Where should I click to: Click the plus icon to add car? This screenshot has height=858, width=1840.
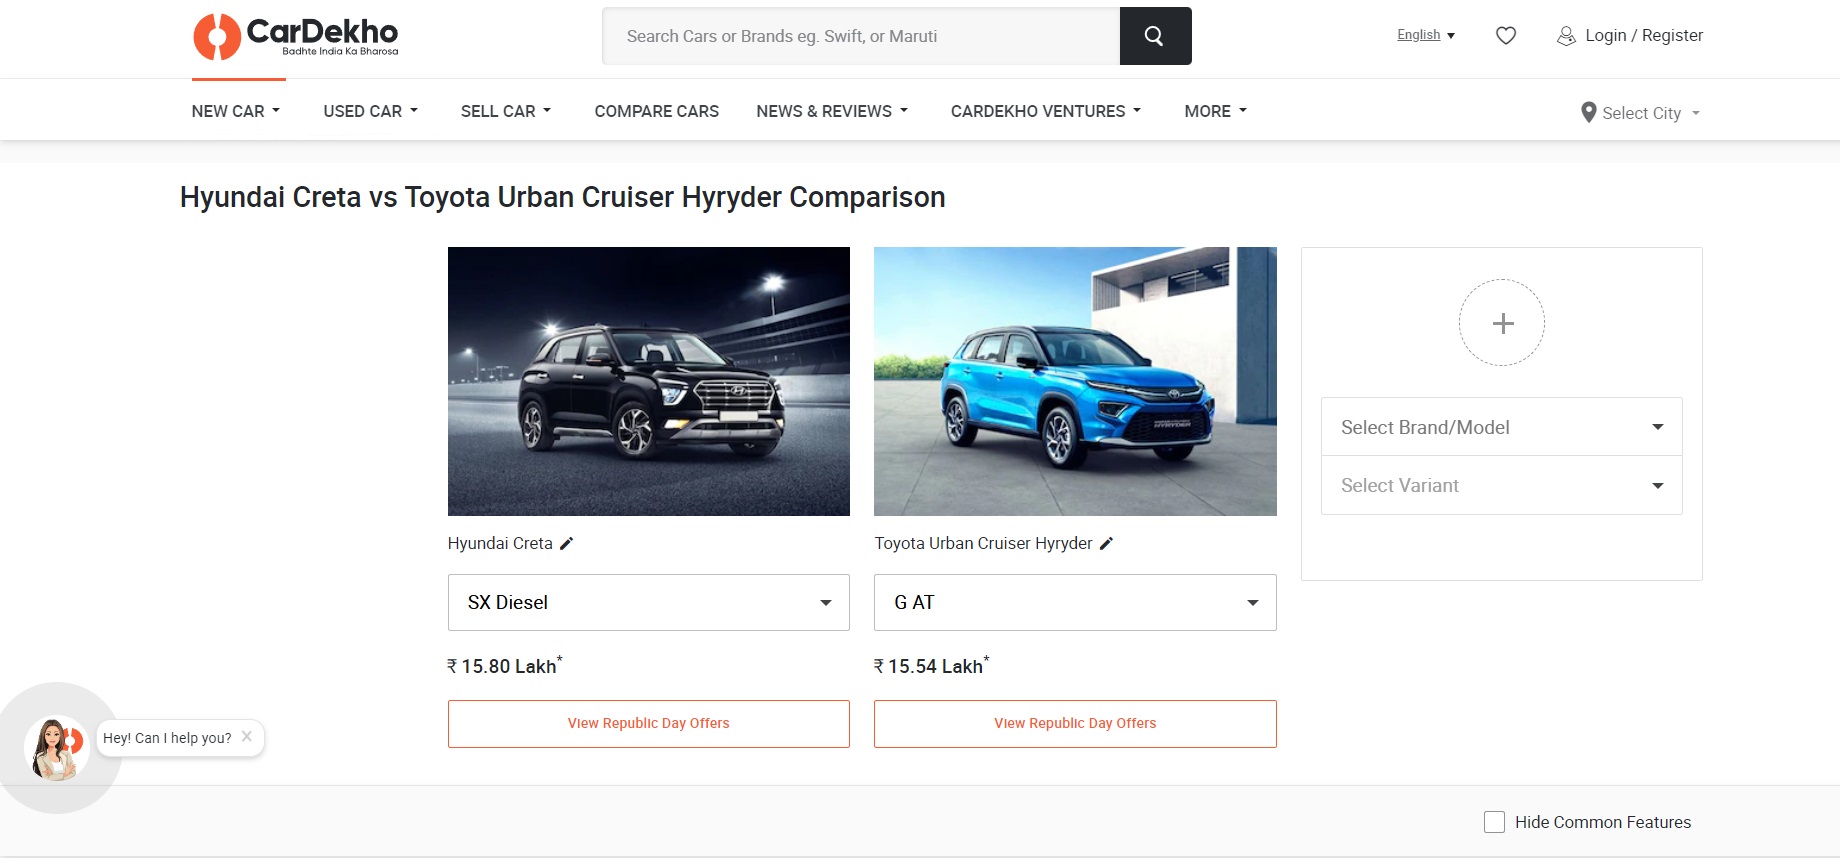[1502, 323]
